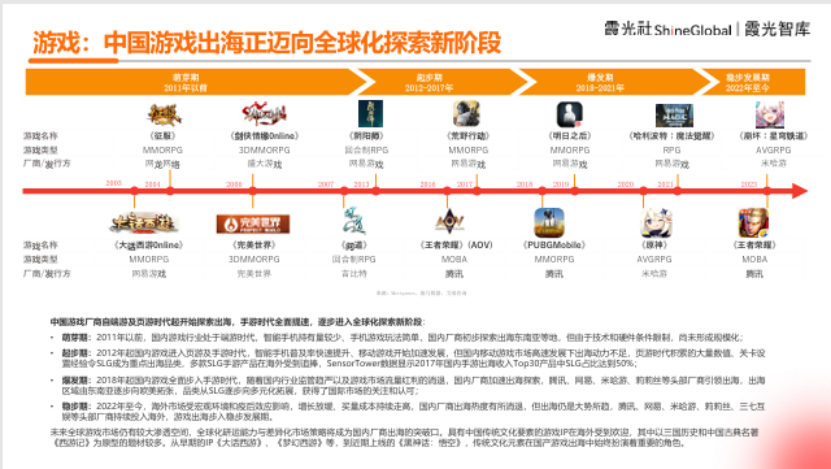Click the 《完美世界》 game name label
The image size is (831, 469).
pos(254,245)
